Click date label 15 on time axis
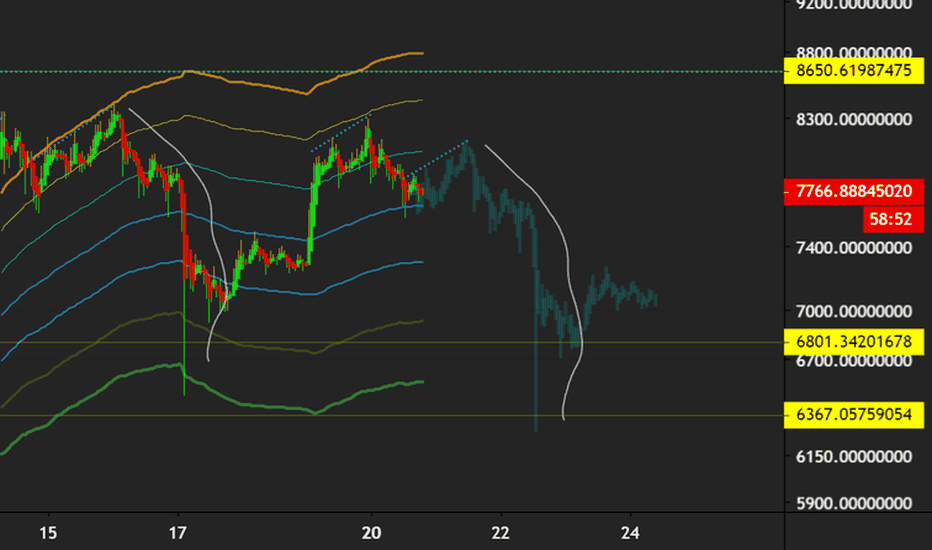 (48, 533)
